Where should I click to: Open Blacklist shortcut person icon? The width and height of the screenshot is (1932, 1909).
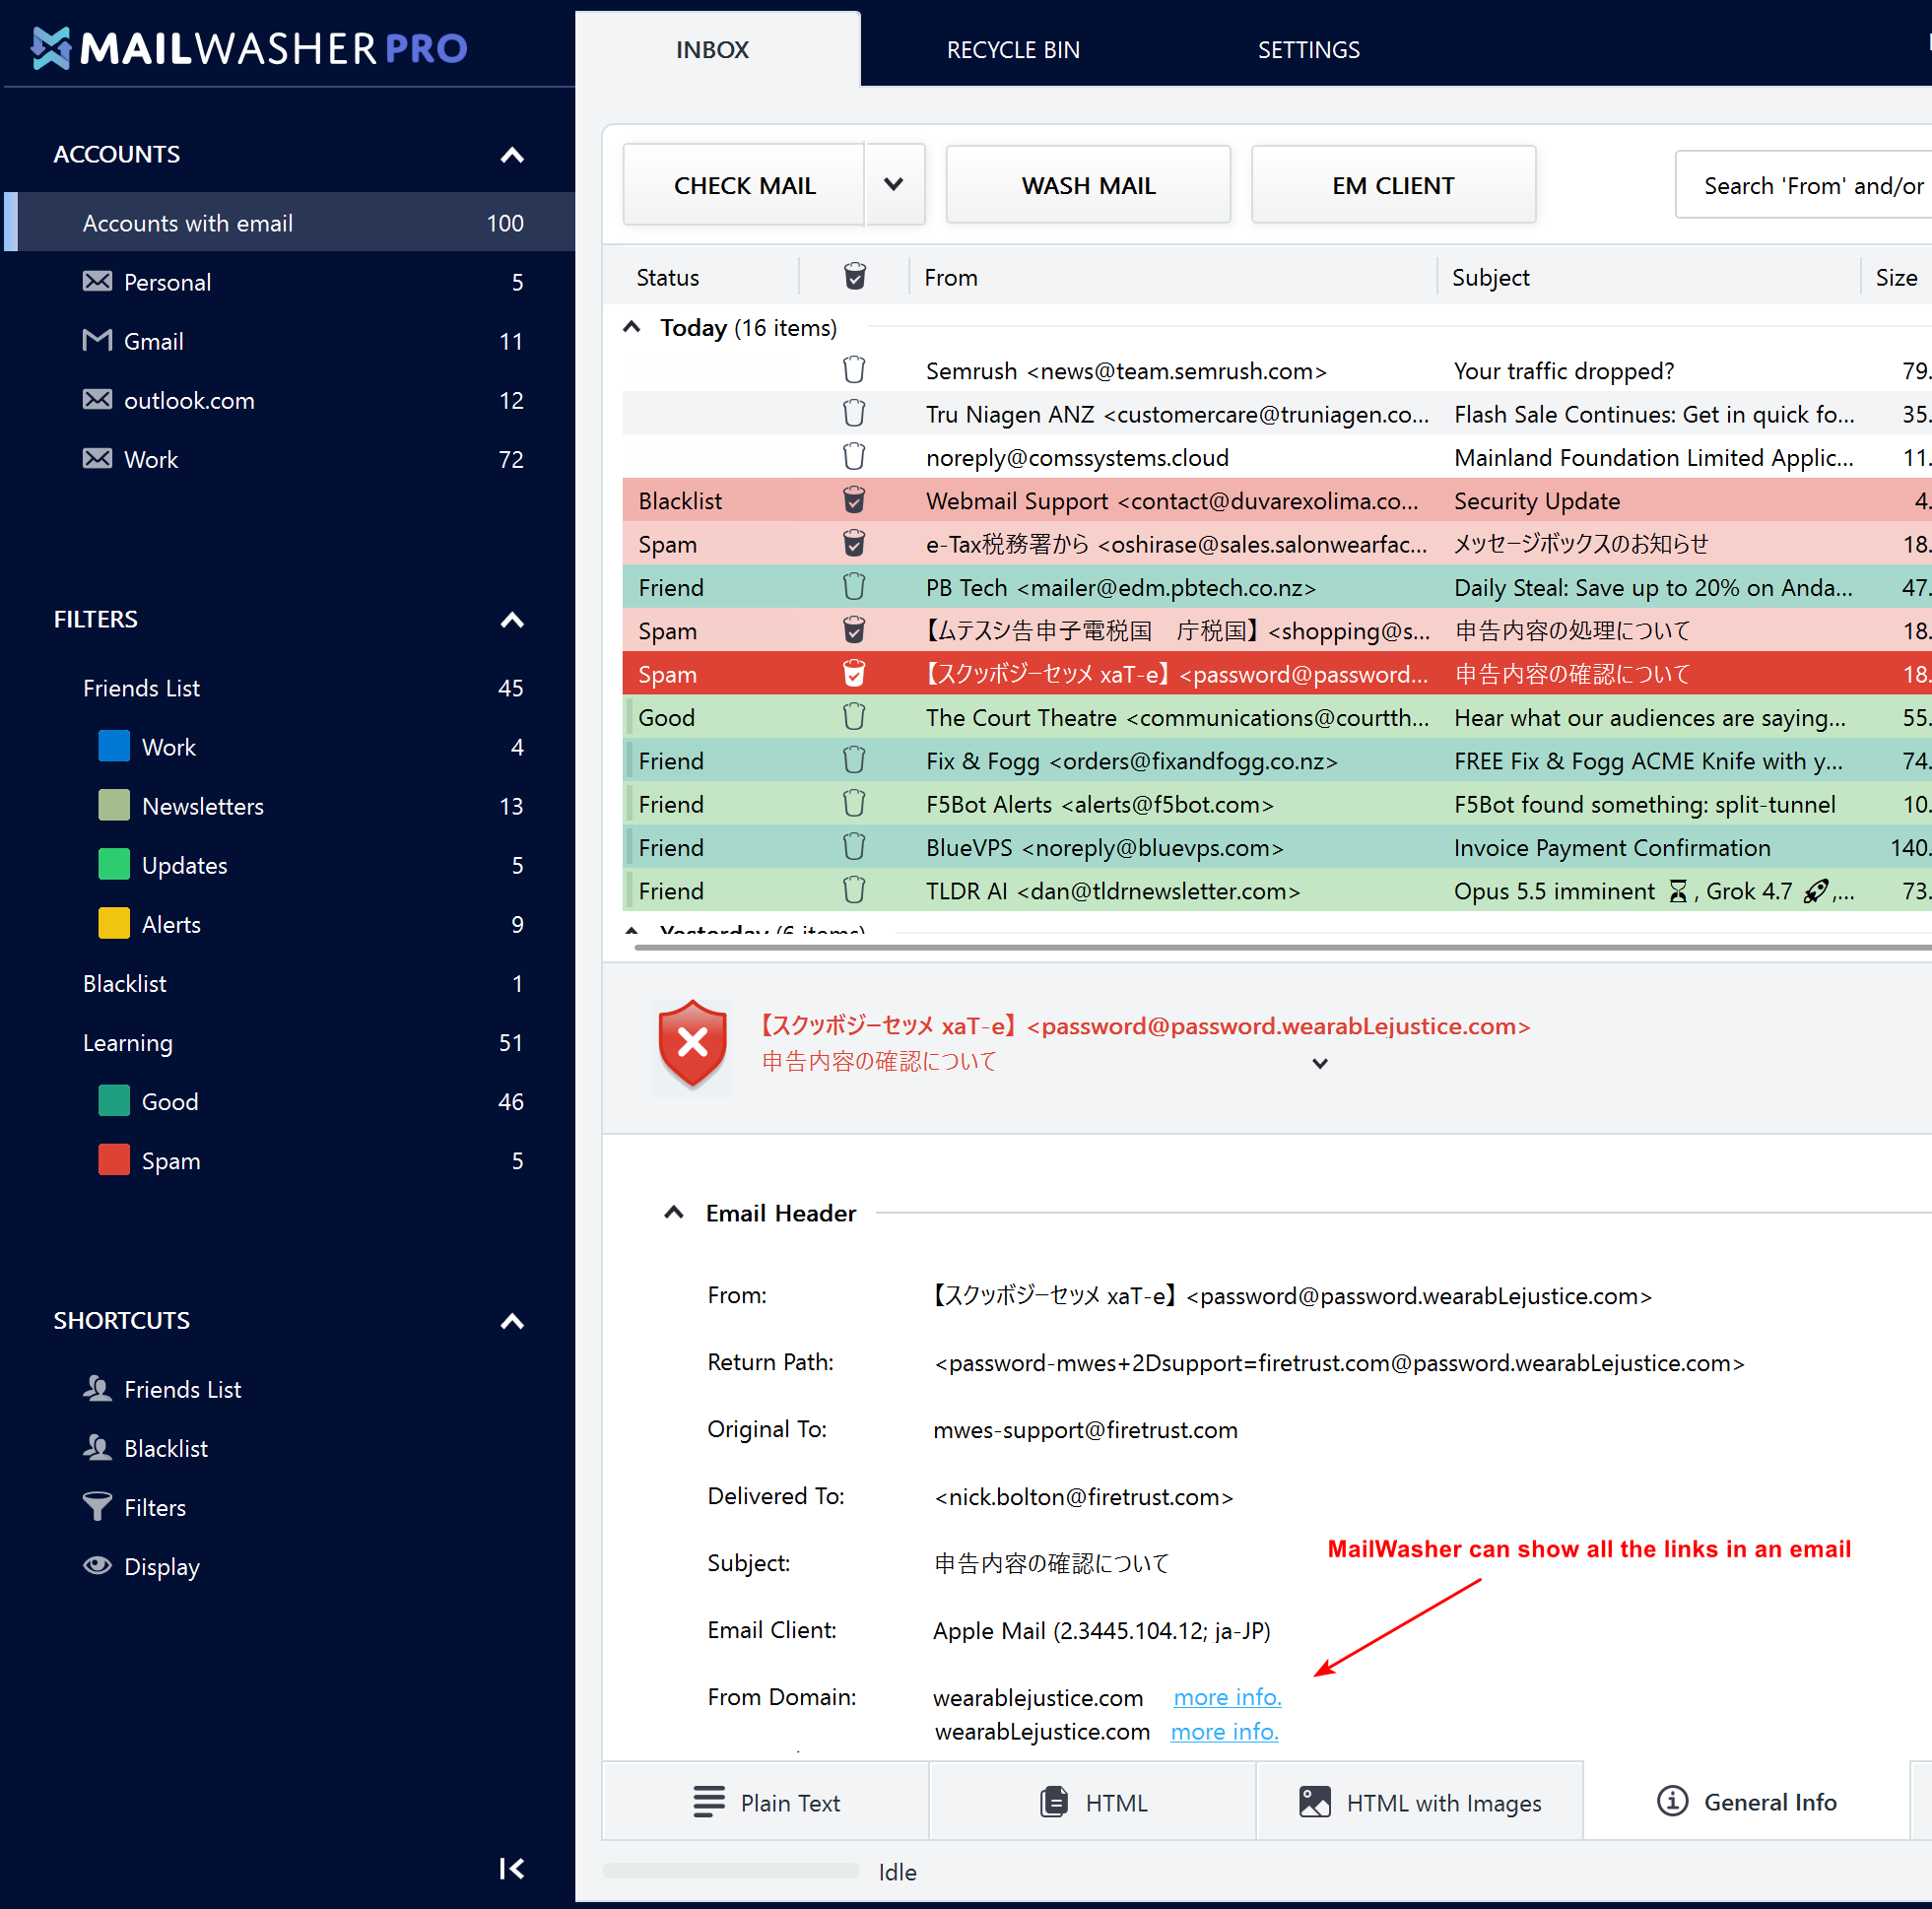(97, 1447)
